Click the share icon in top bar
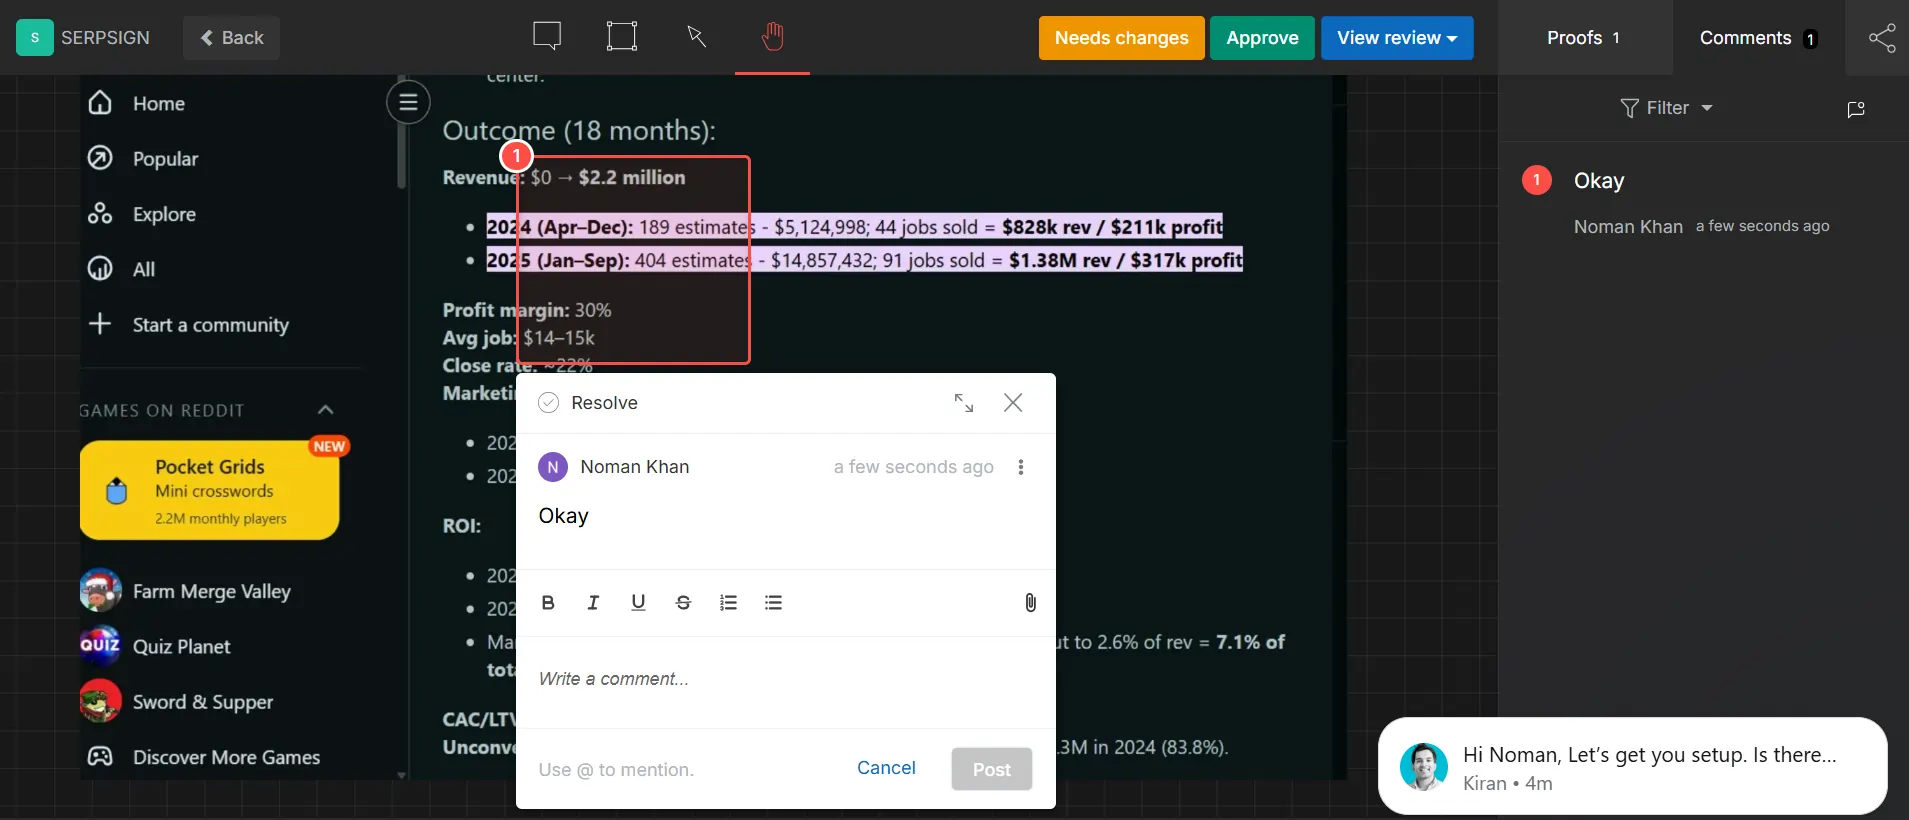The height and width of the screenshot is (820, 1909). (1882, 38)
